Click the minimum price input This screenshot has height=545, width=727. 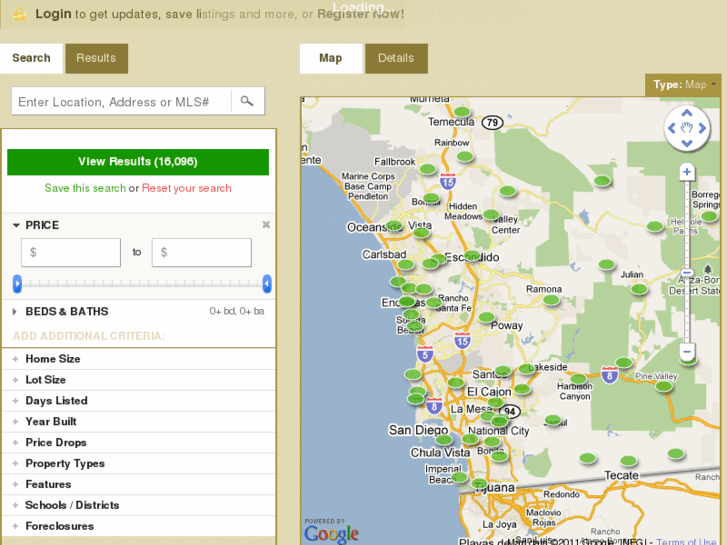[71, 252]
